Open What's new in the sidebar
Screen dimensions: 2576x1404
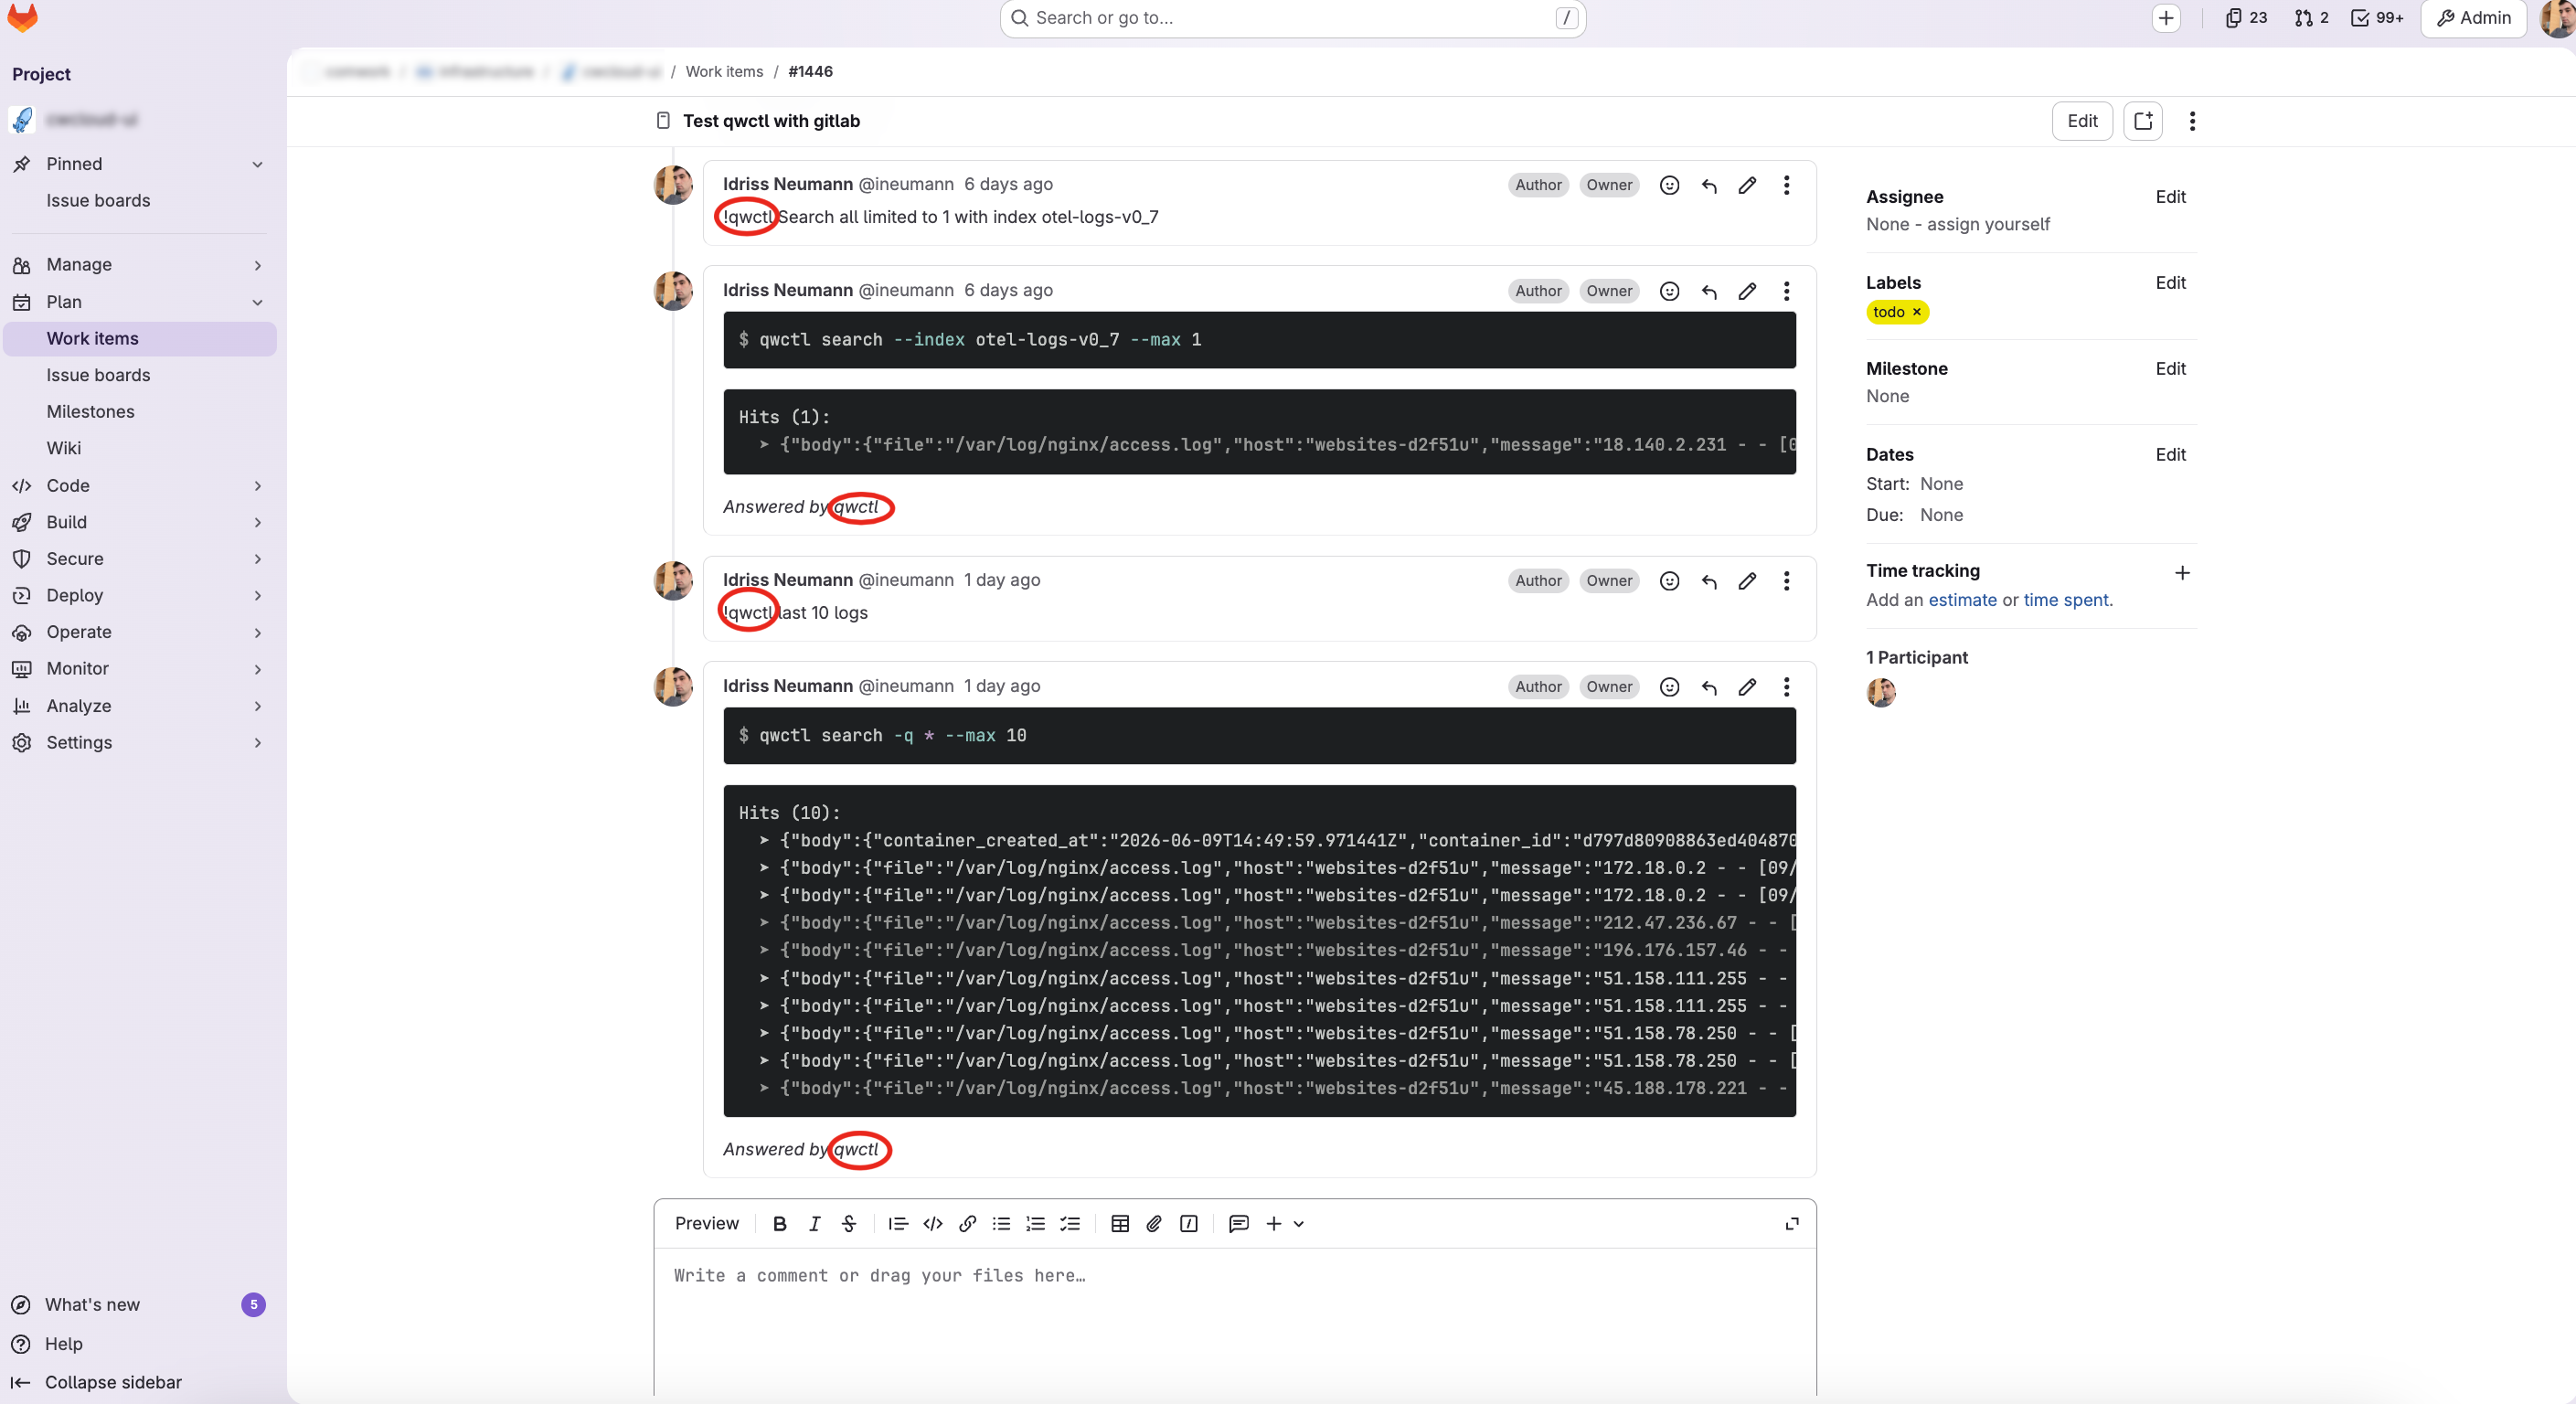tap(140, 1305)
